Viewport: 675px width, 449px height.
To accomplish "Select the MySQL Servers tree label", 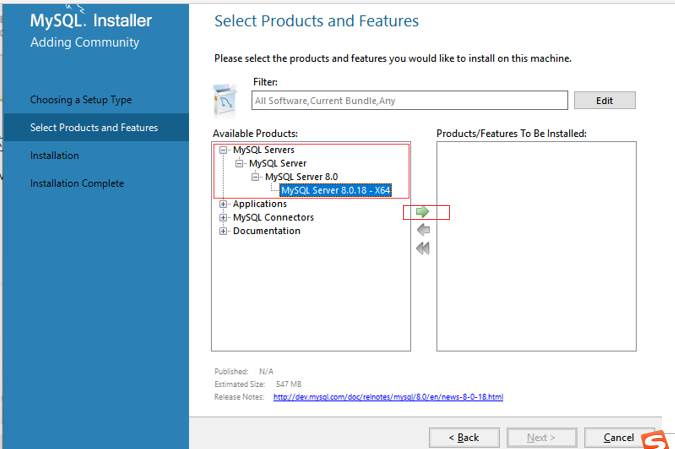I will (263, 150).
